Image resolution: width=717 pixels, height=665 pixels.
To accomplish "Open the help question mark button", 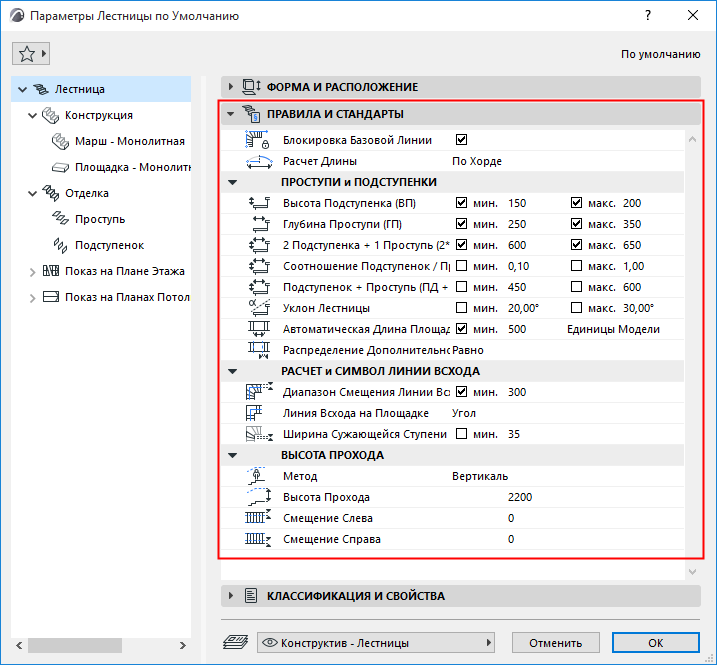I will click(x=647, y=15).
